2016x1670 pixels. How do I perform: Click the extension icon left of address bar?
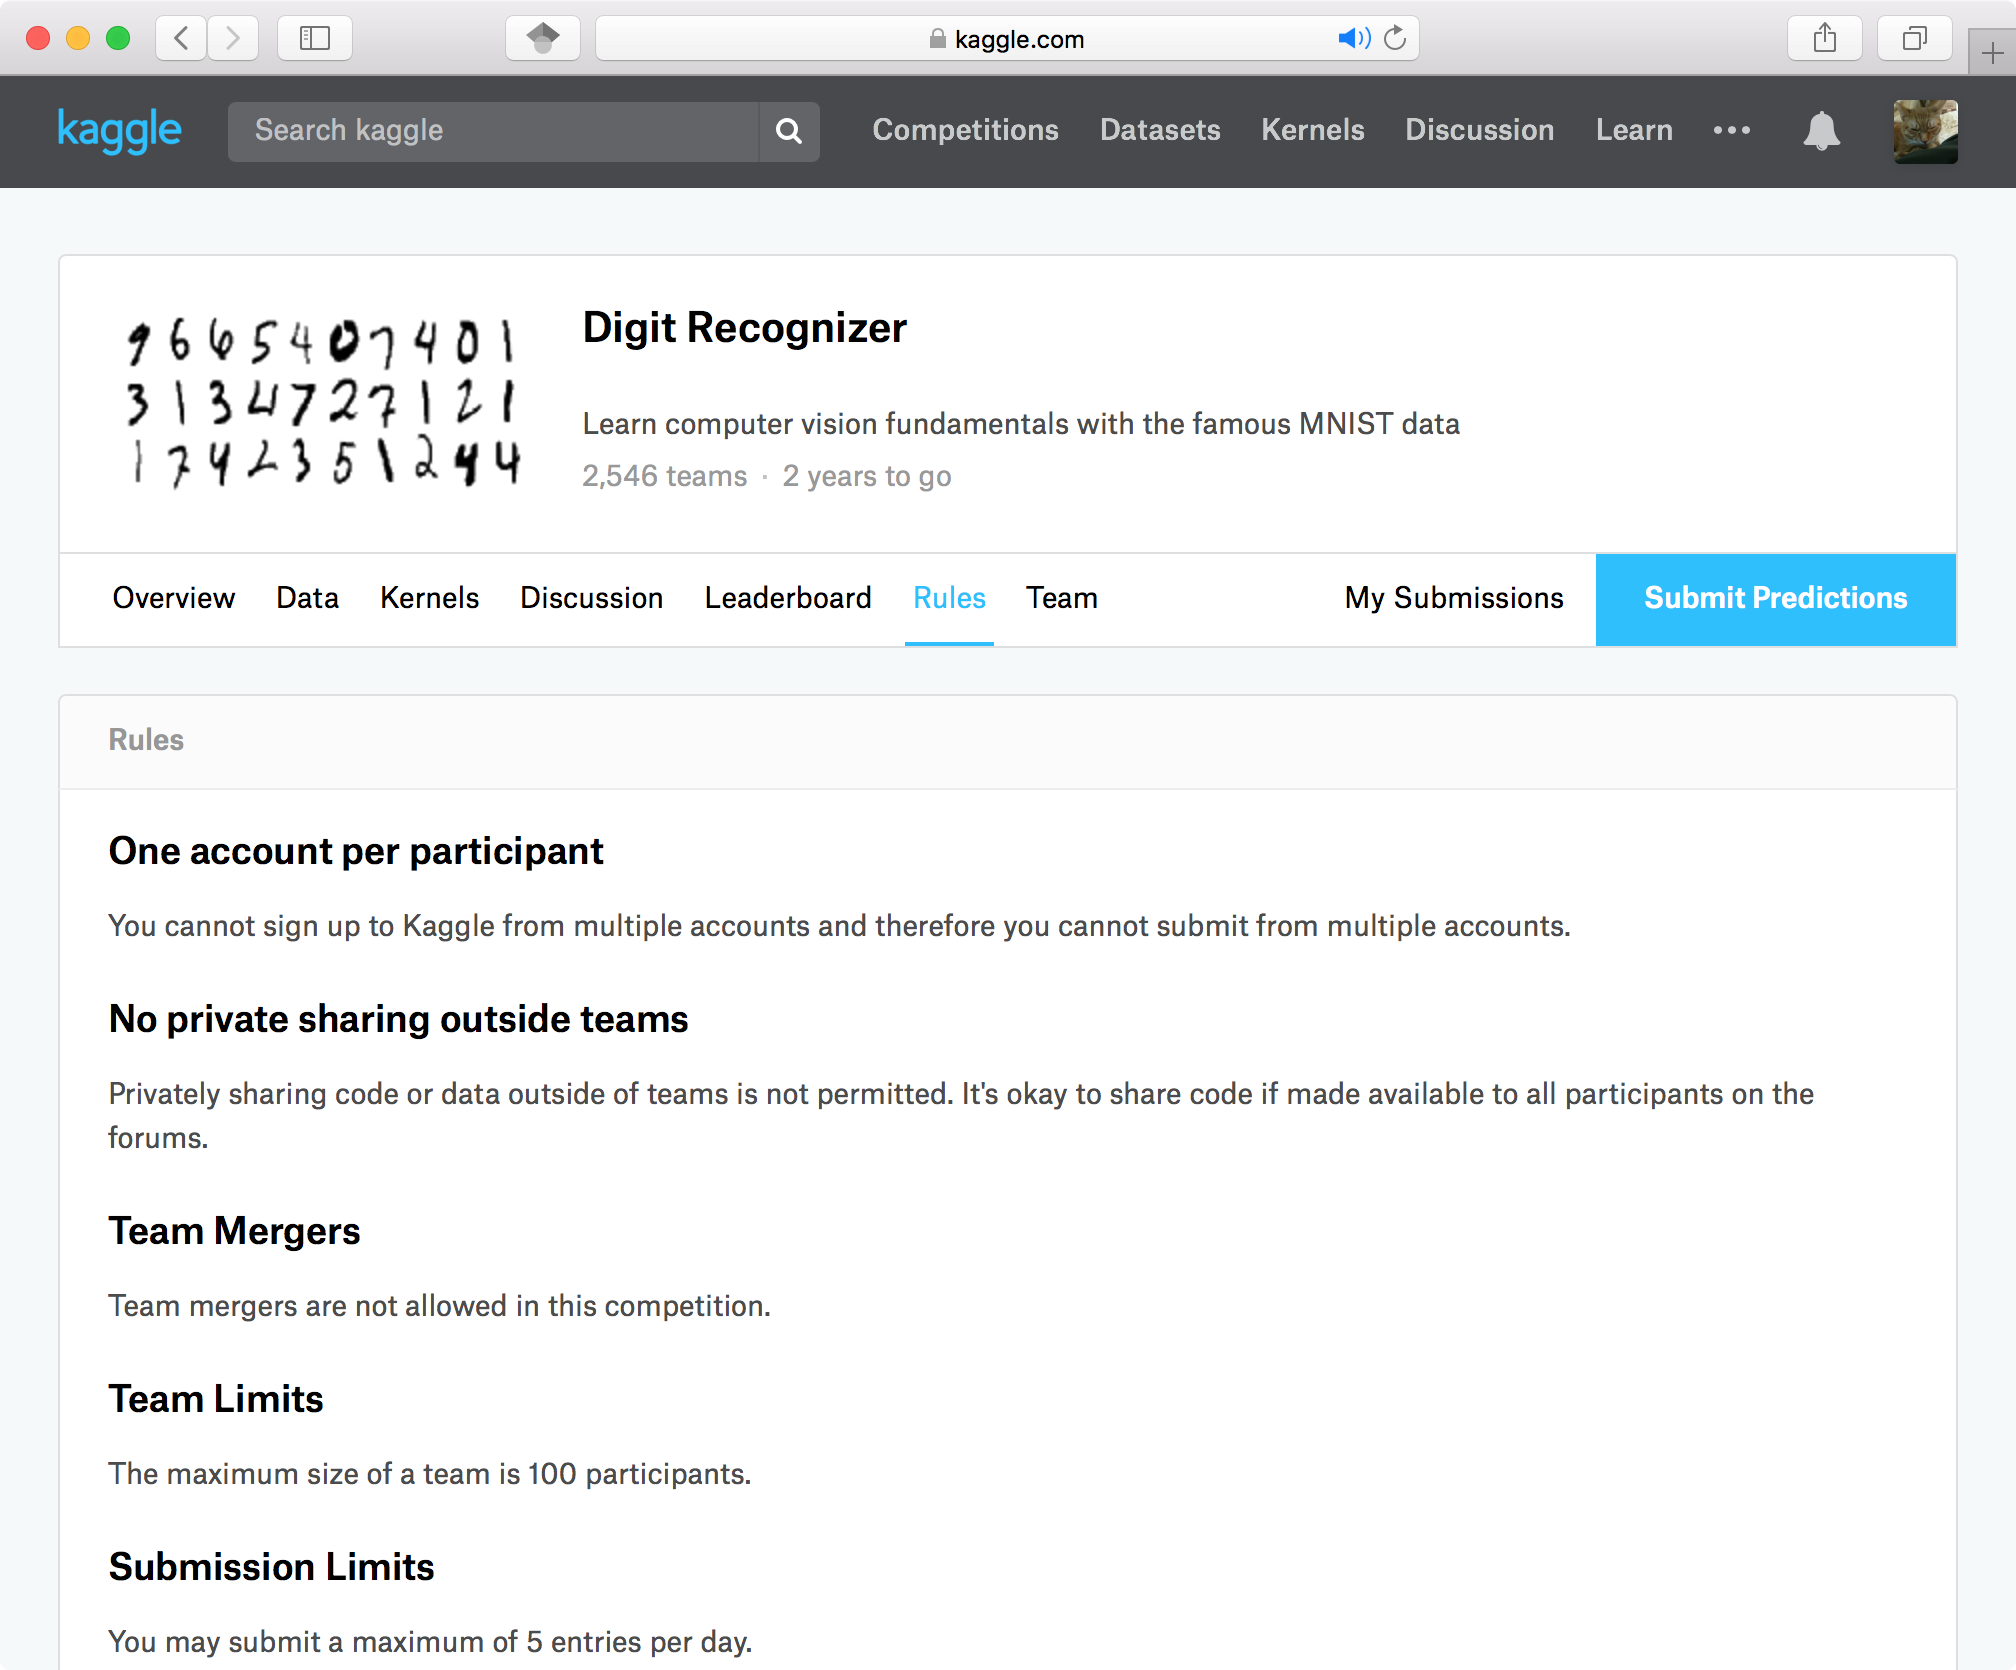click(x=543, y=39)
